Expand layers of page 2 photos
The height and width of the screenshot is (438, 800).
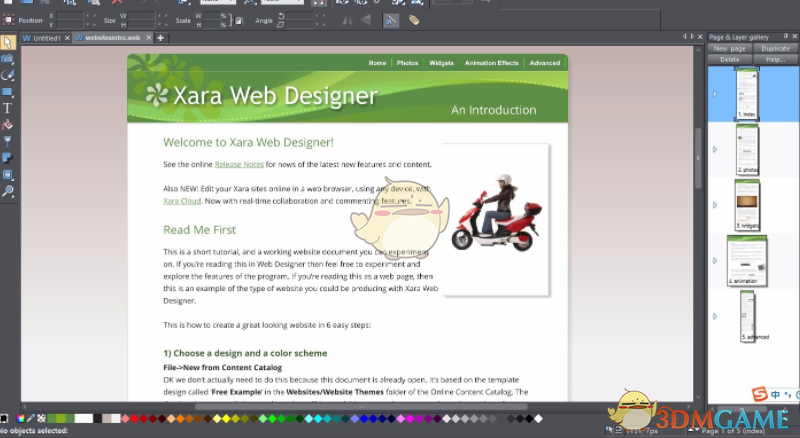[x=715, y=150]
